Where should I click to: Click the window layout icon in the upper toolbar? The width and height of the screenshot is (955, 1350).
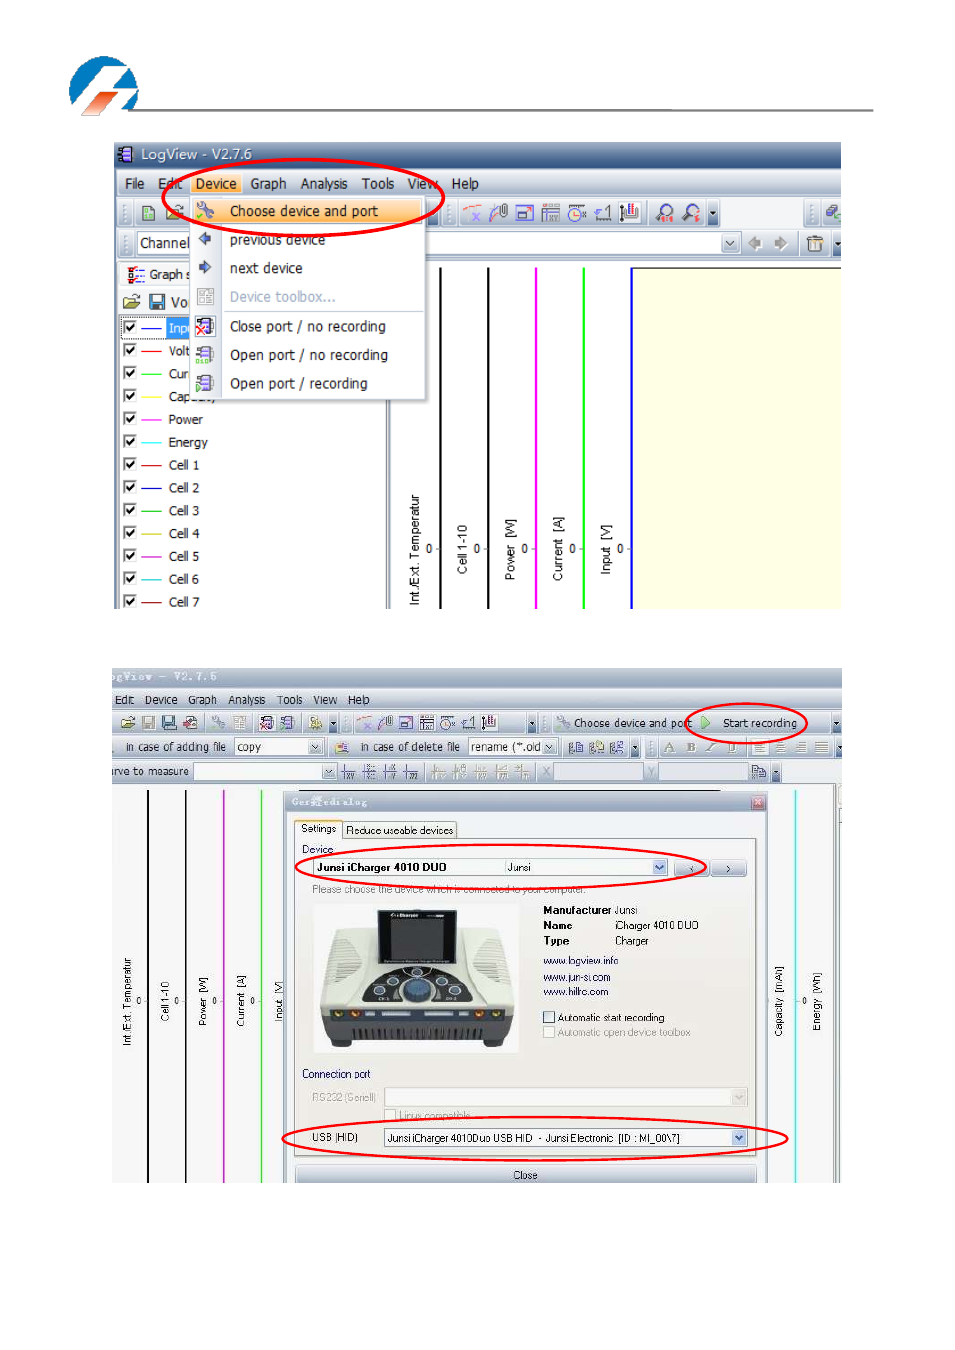click(x=525, y=213)
